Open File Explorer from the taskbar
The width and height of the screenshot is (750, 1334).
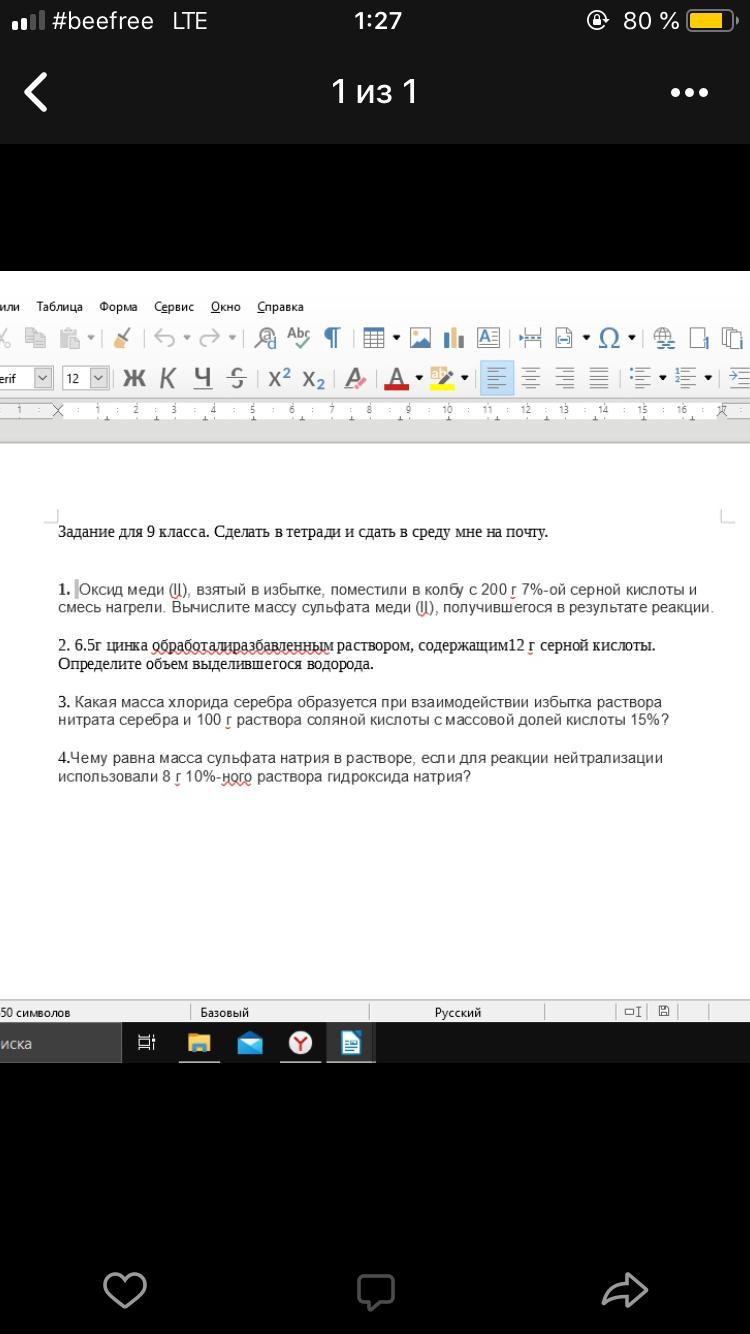pyautogui.click(x=200, y=1043)
